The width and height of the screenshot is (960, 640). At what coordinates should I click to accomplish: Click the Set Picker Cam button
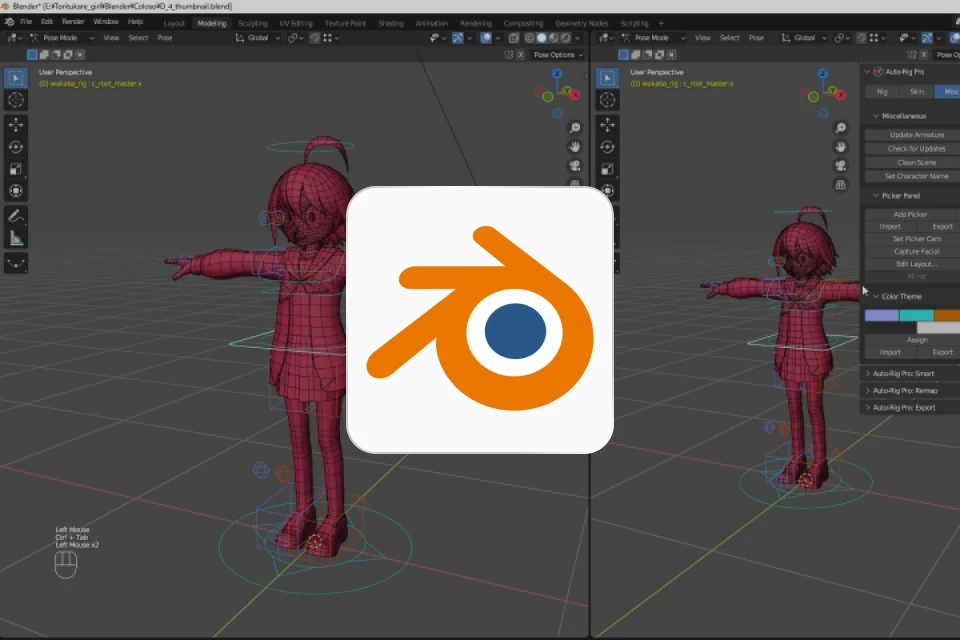[912, 239]
